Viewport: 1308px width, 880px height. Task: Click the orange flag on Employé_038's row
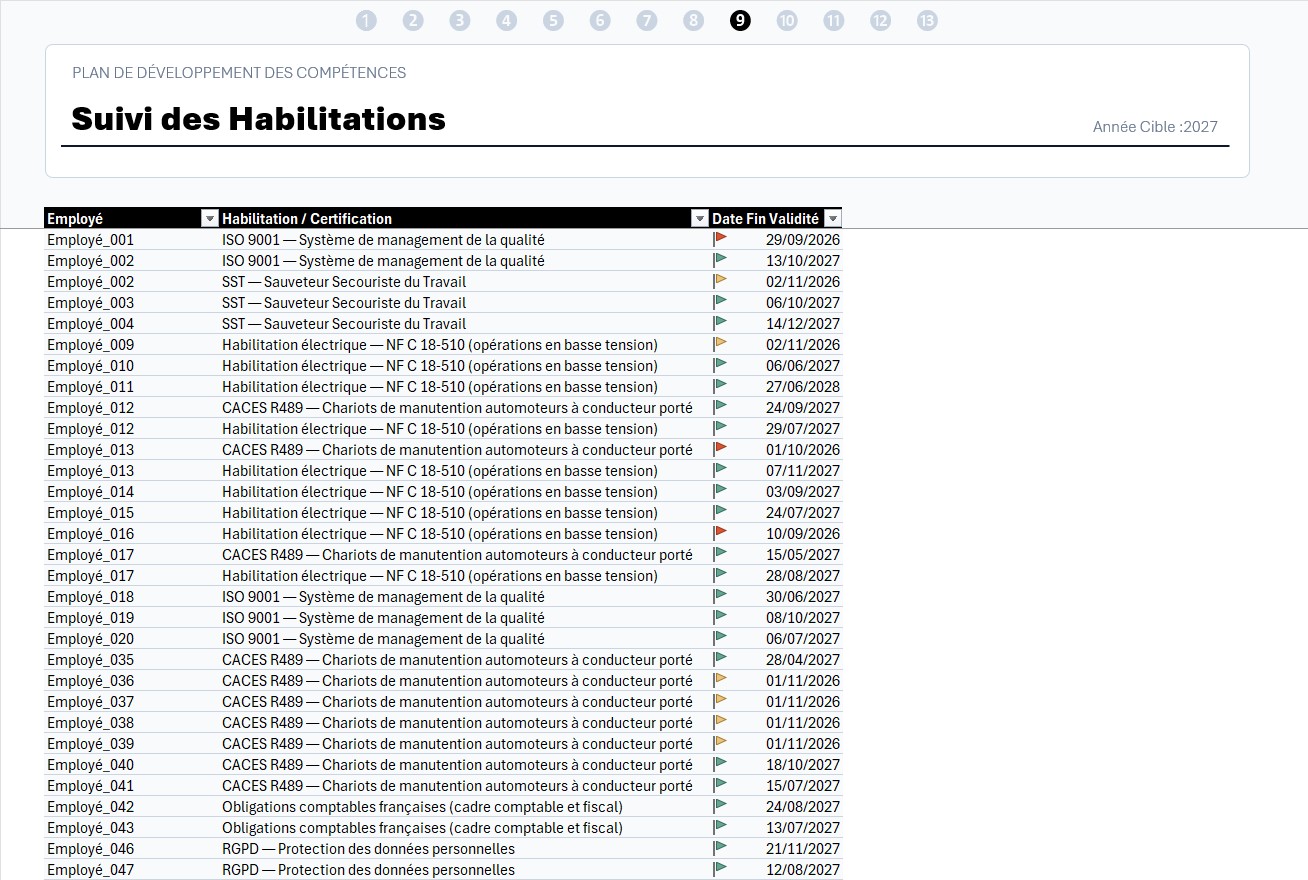(x=720, y=722)
